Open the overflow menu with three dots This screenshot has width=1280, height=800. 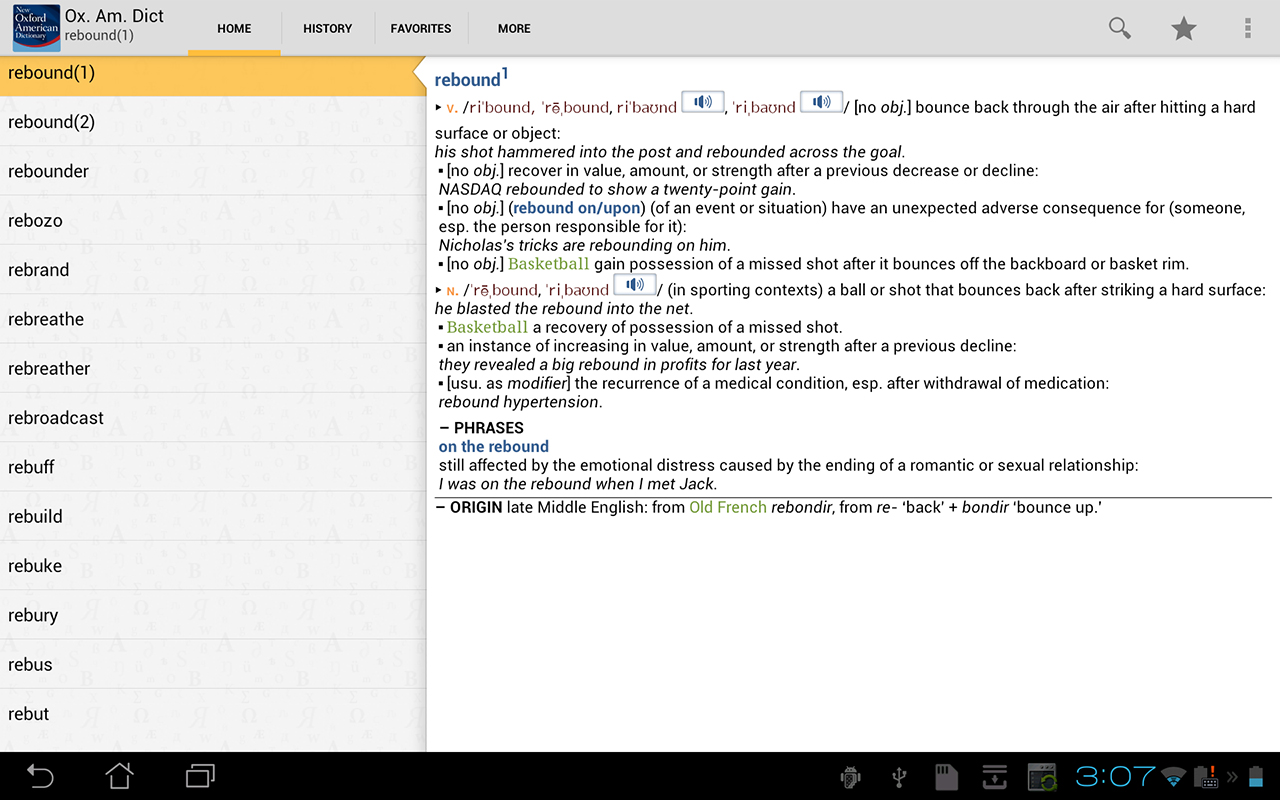[x=1246, y=28]
